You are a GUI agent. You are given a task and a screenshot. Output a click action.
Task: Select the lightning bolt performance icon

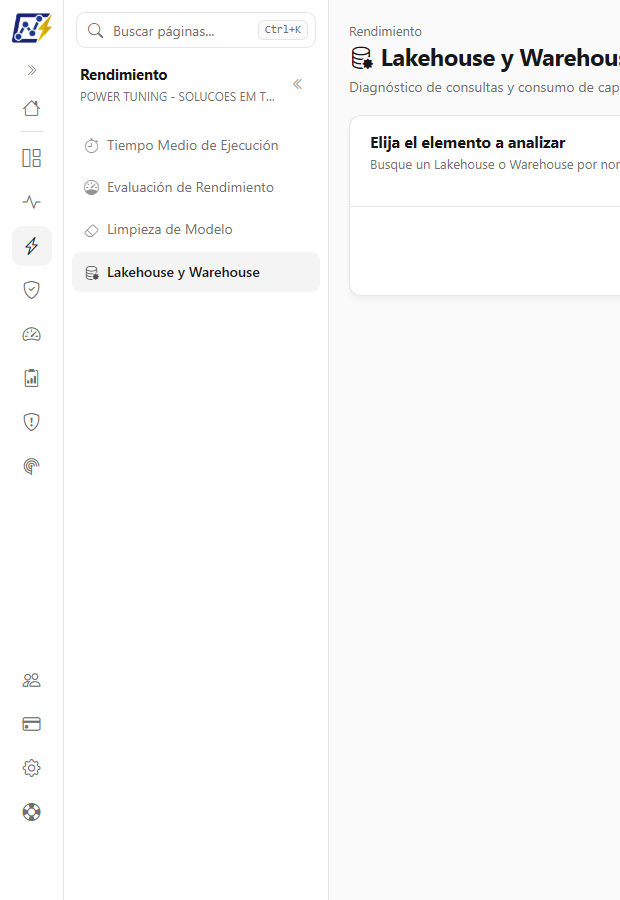click(32, 246)
